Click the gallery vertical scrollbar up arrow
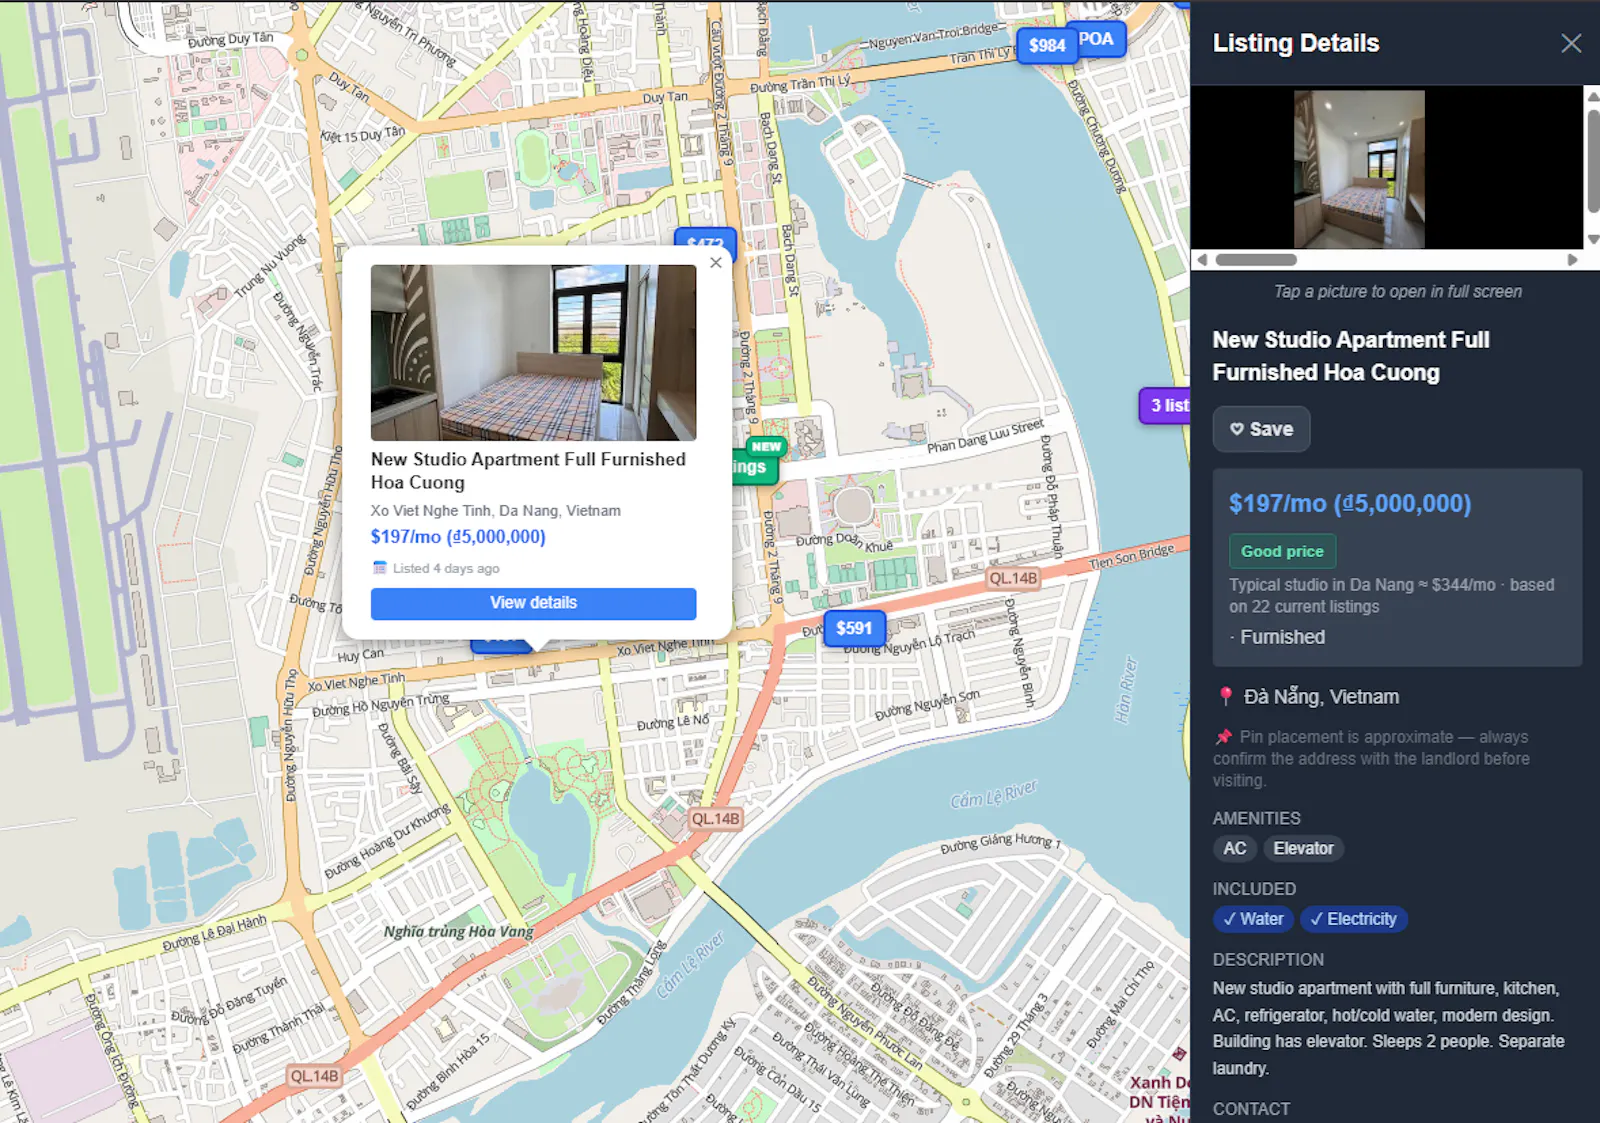1600x1123 pixels. point(1593,96)
